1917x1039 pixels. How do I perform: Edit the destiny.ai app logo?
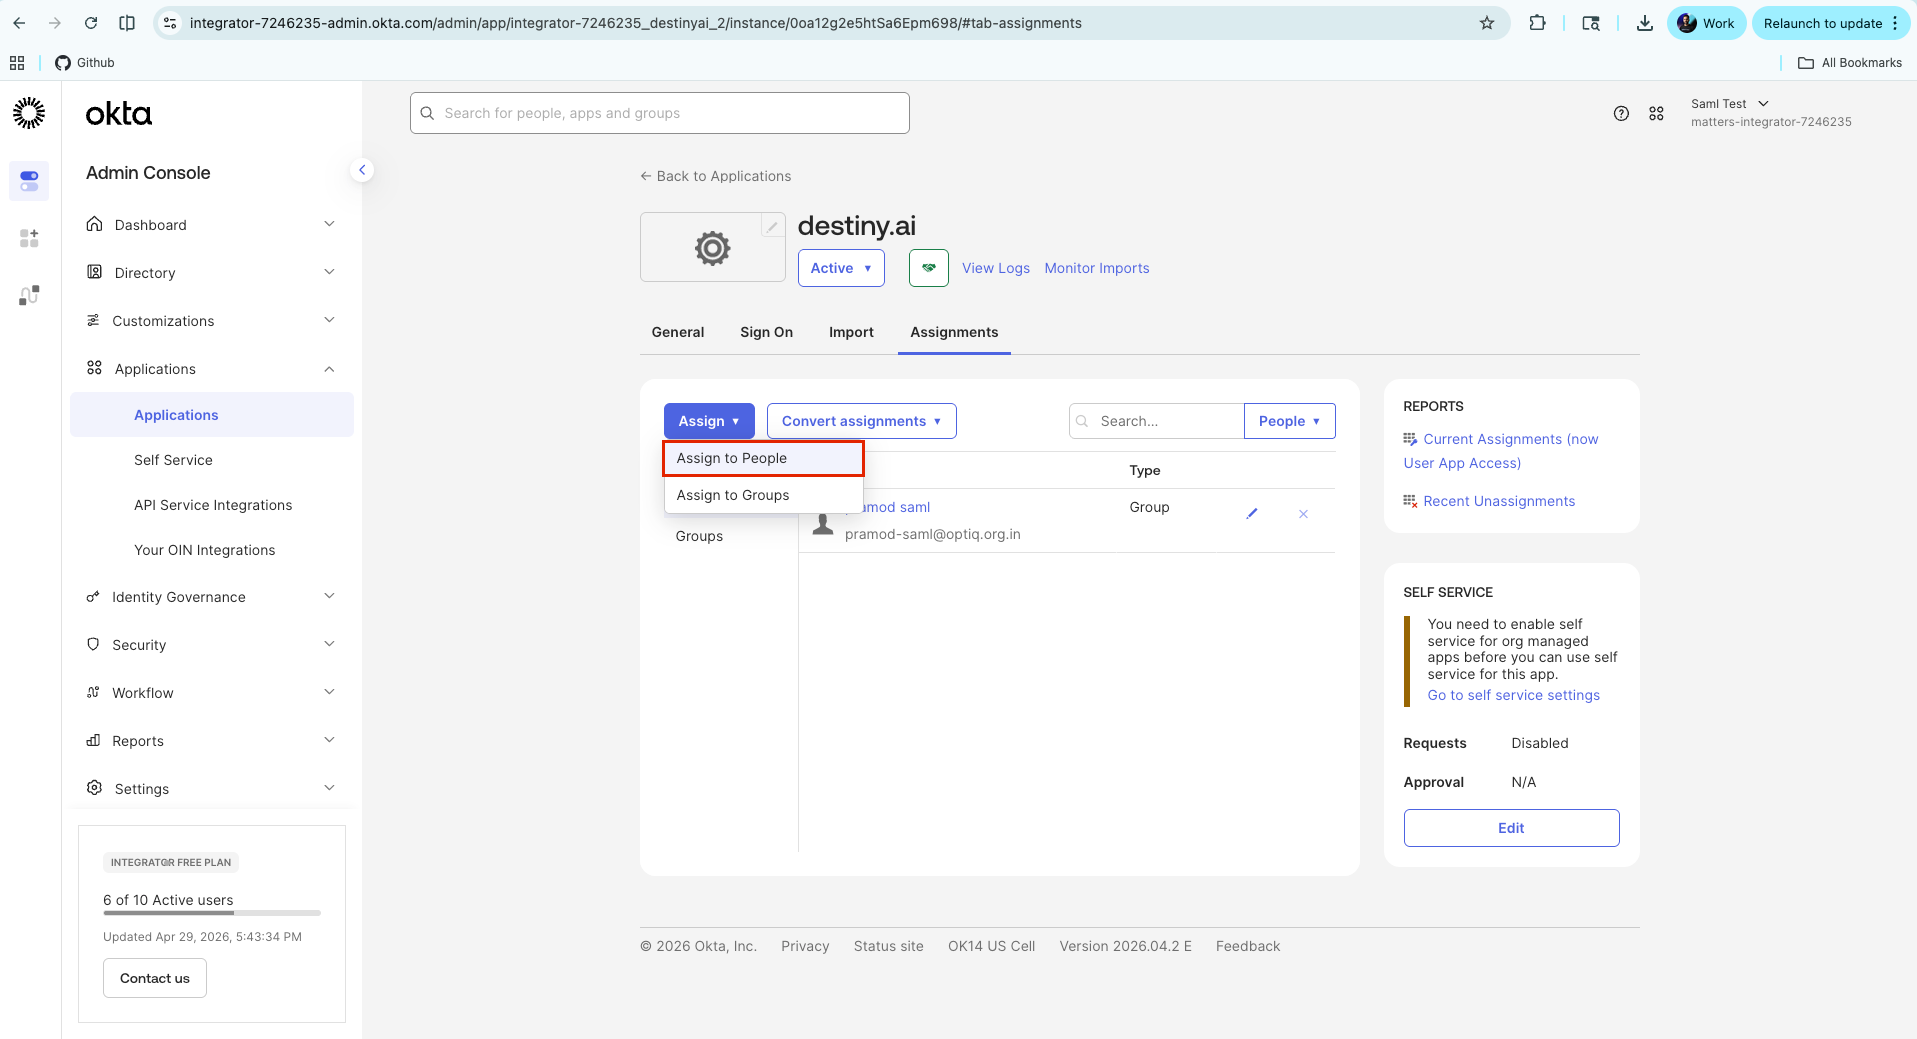pos(772,227)
